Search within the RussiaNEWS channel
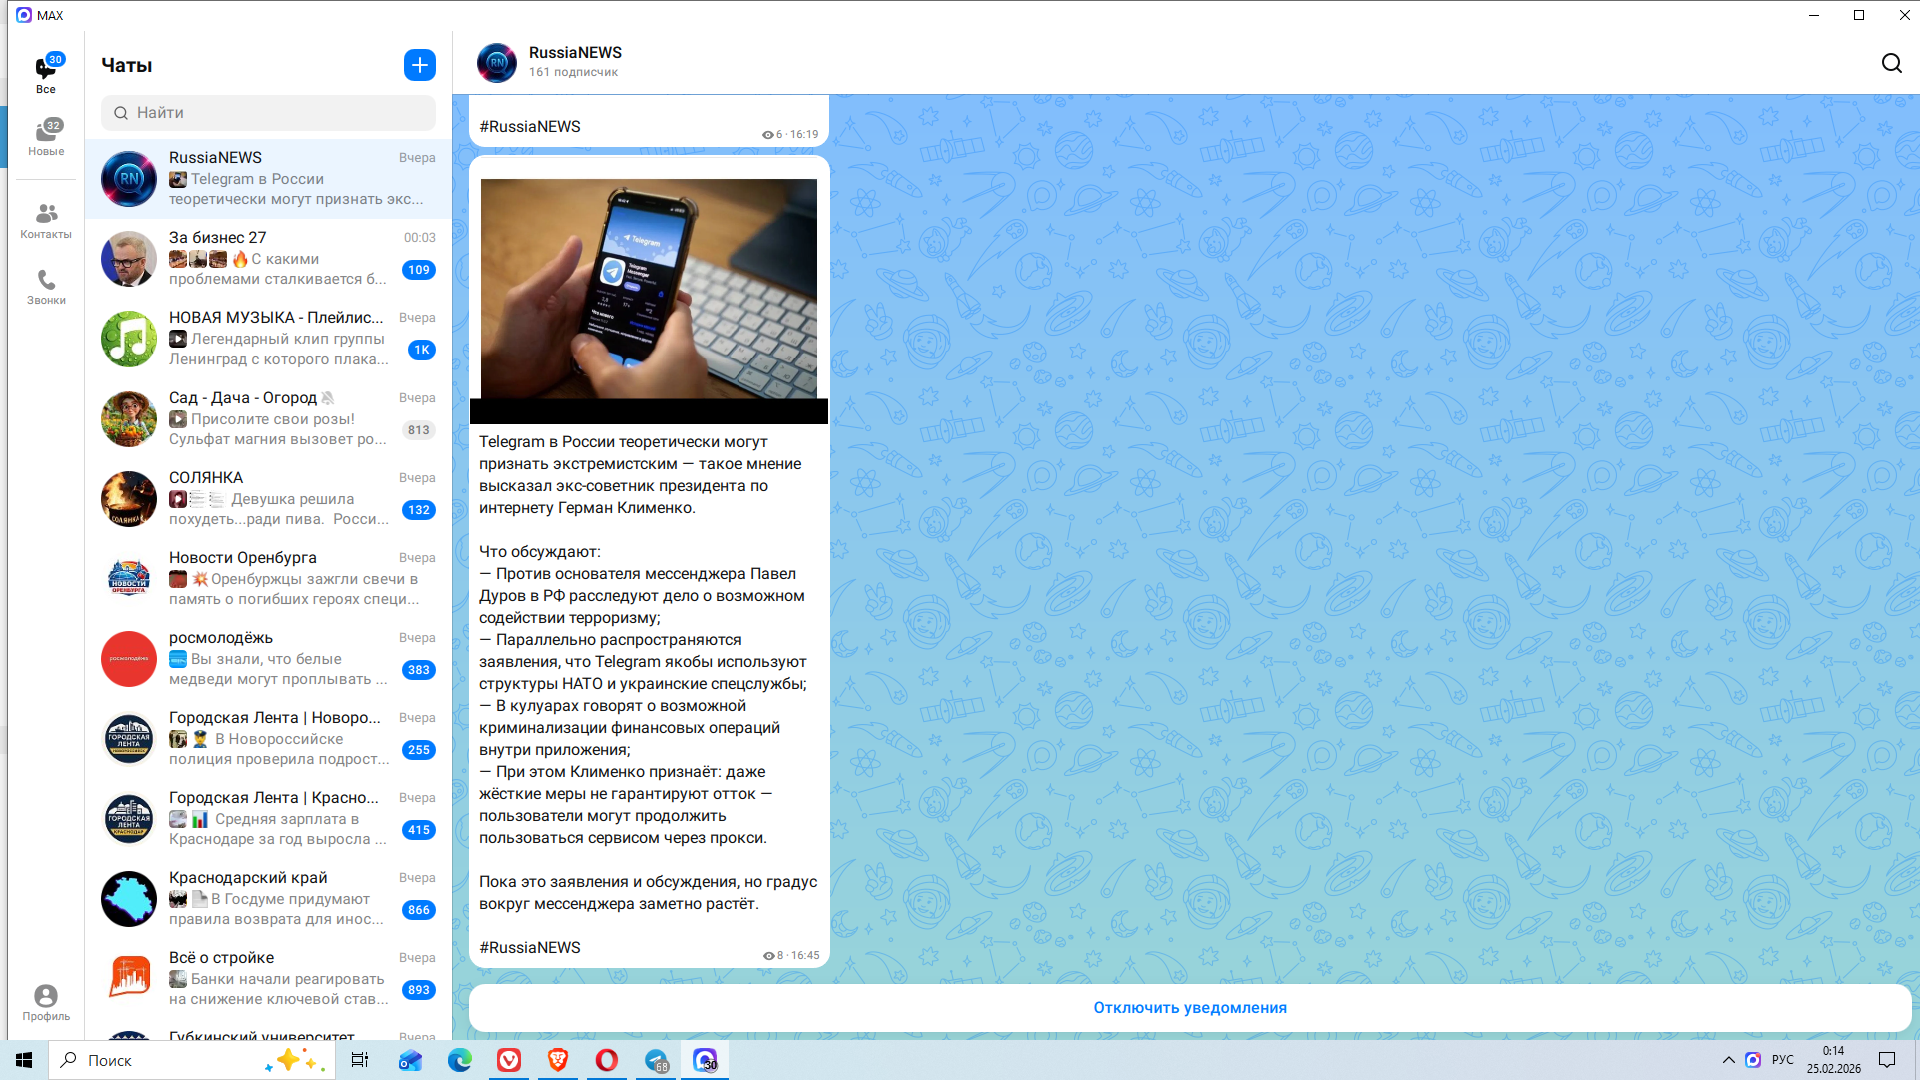The width and height of the screenshot is (1920, 1080). pyautogui.click(x=1891, y=63)
